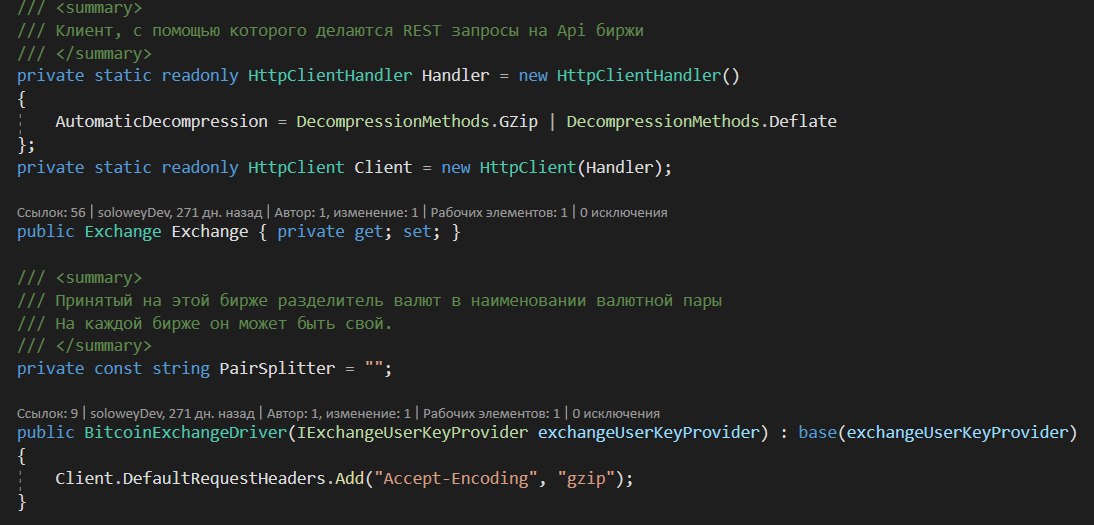Click 'DefaultRequestHeaders' in the constructor body
This screenshot has width=1094, height=525.
(224, 479)
